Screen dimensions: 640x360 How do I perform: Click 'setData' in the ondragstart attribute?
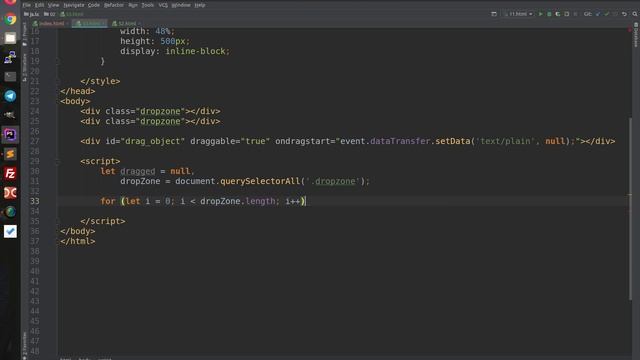point(453,141)
